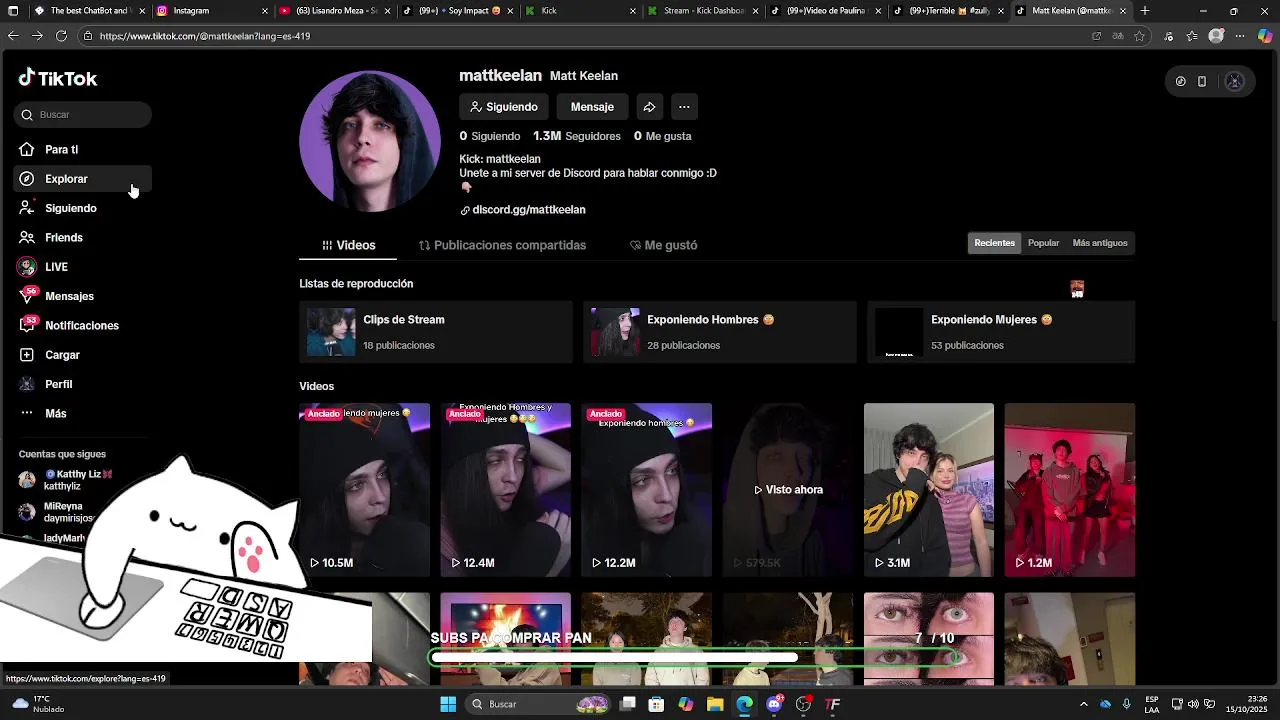Share the profile with the arrow icon
The height and width of the screenshot is (720, 1280).
649,107
